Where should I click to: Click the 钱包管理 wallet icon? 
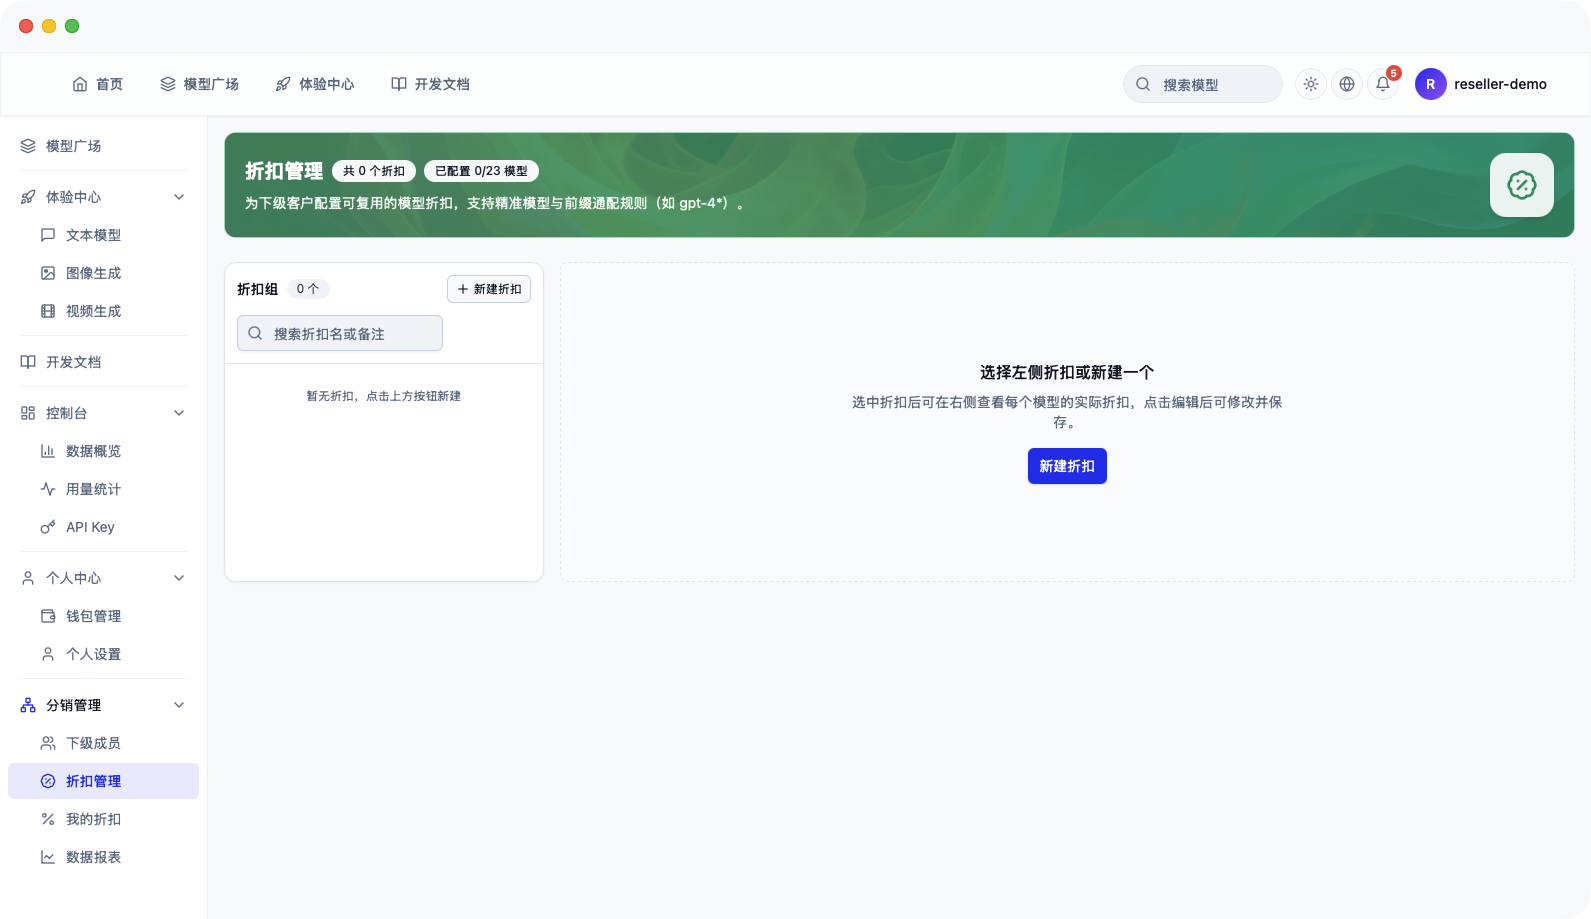[48, 616]
